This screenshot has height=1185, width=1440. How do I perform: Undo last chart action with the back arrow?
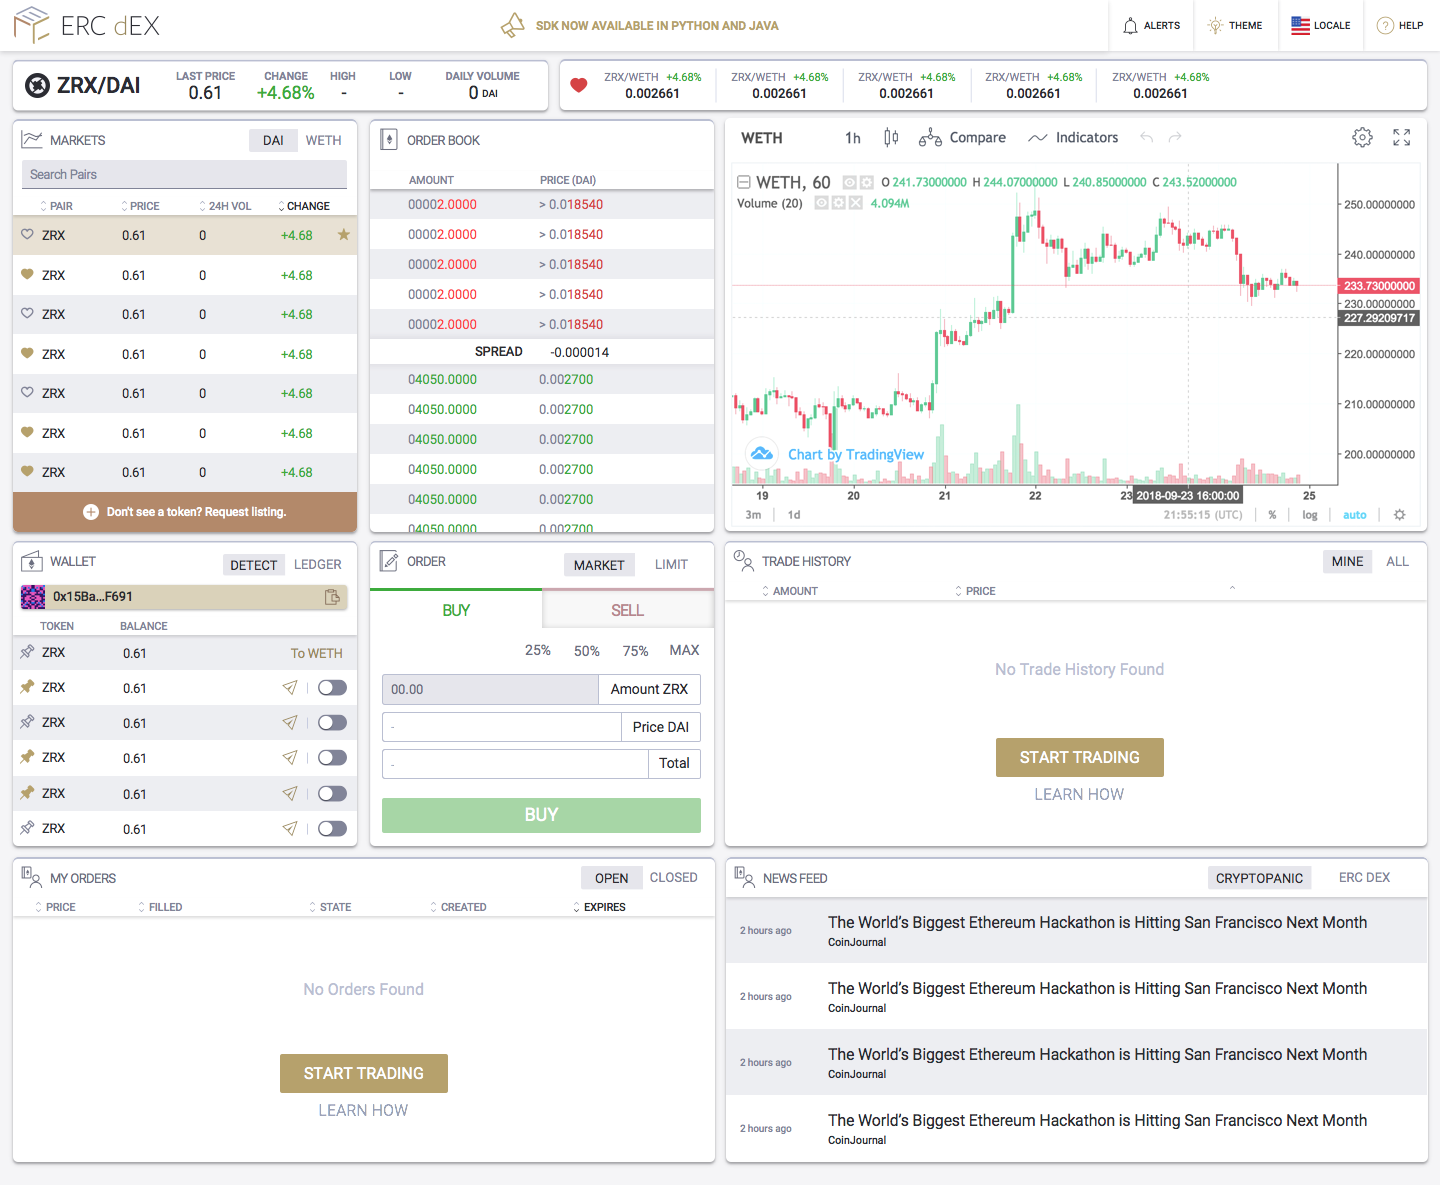pyautogui.click(x=1147, y=137)
